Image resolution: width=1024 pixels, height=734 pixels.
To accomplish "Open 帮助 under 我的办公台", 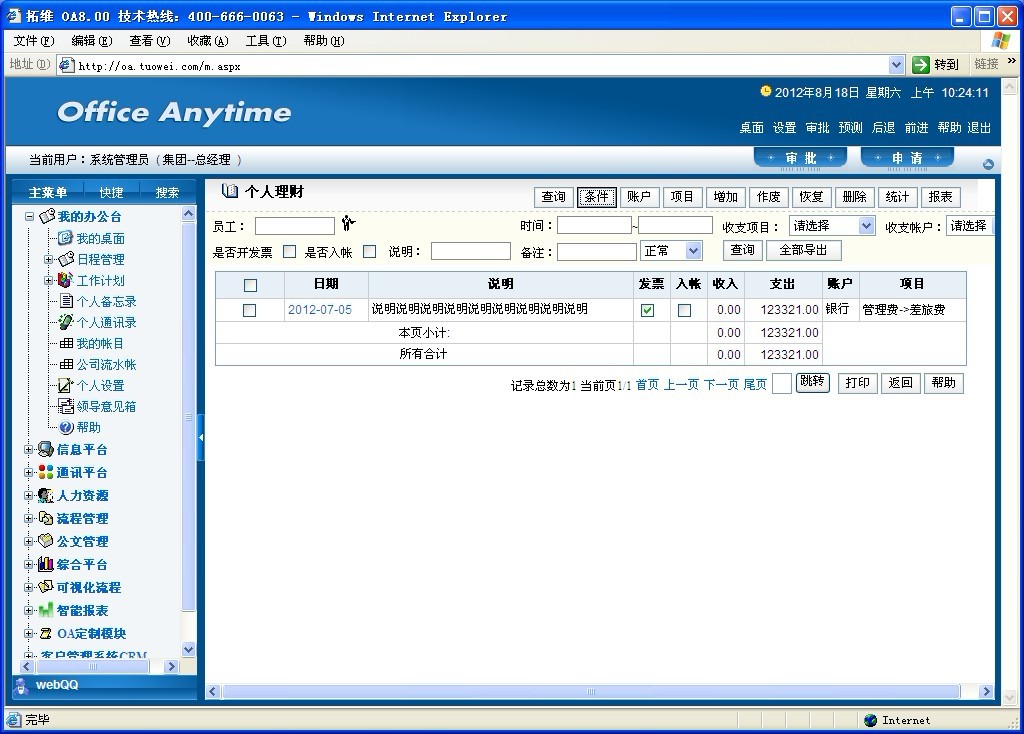I will click(88, 427).
